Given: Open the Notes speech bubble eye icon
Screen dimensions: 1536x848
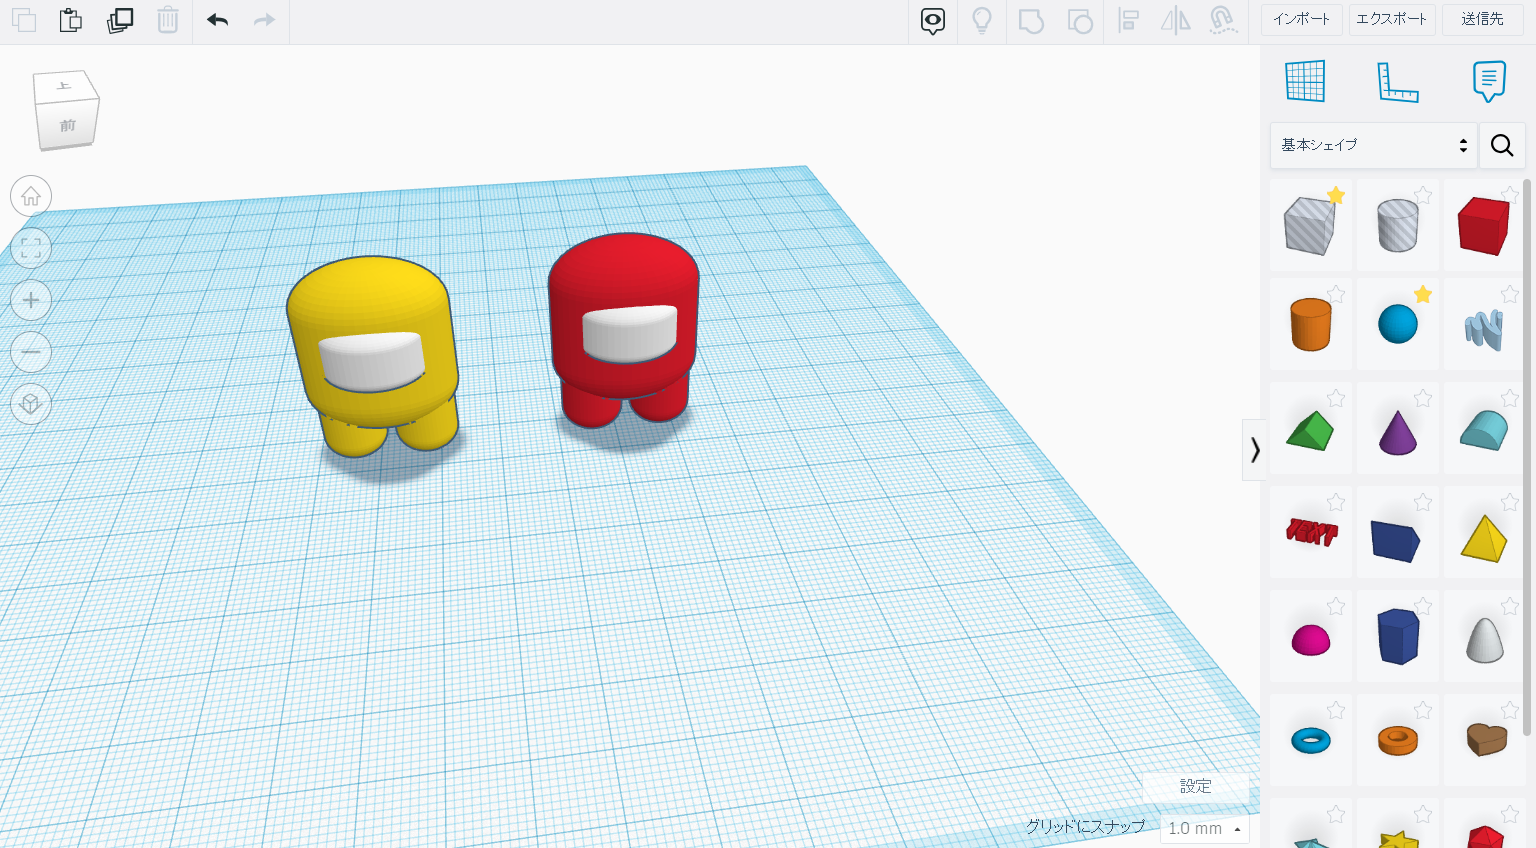Looking at the screenshot, I should coord(933,21).
